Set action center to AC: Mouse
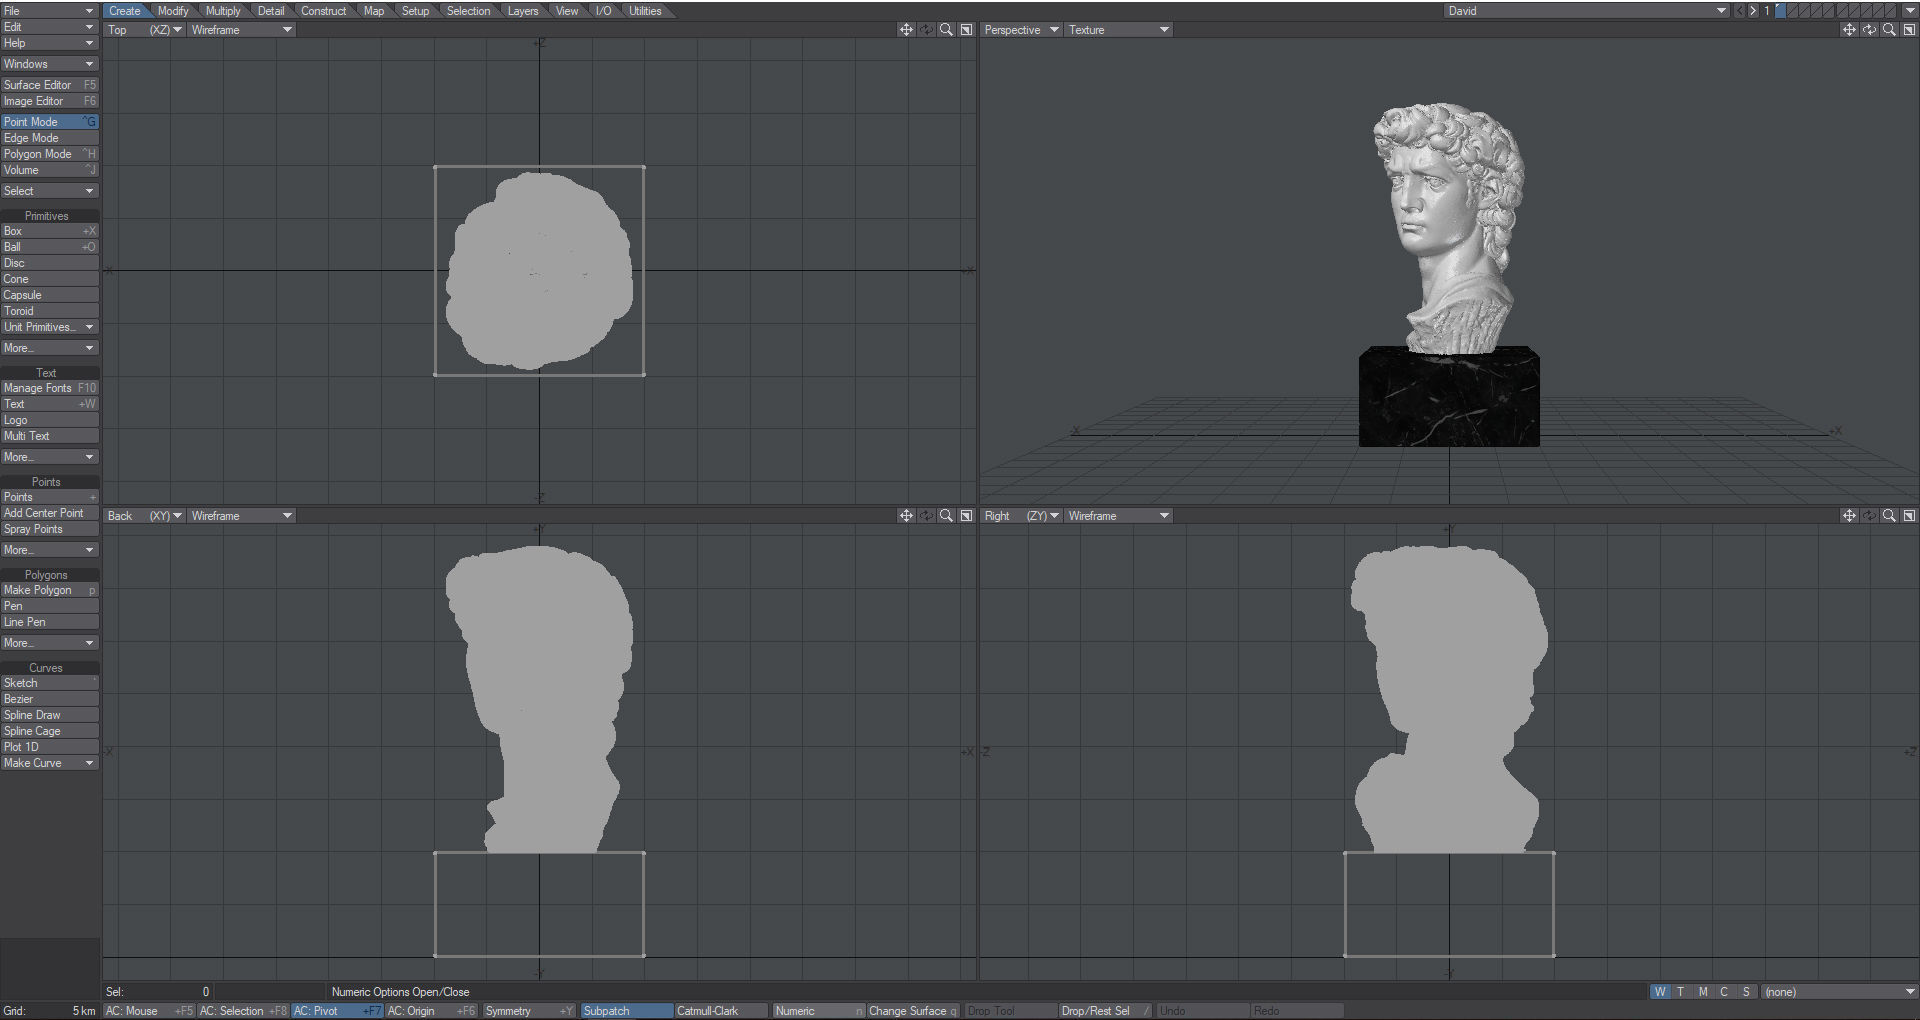The height and width of the screenshot is (1020, 1920). pos(149,1011)
